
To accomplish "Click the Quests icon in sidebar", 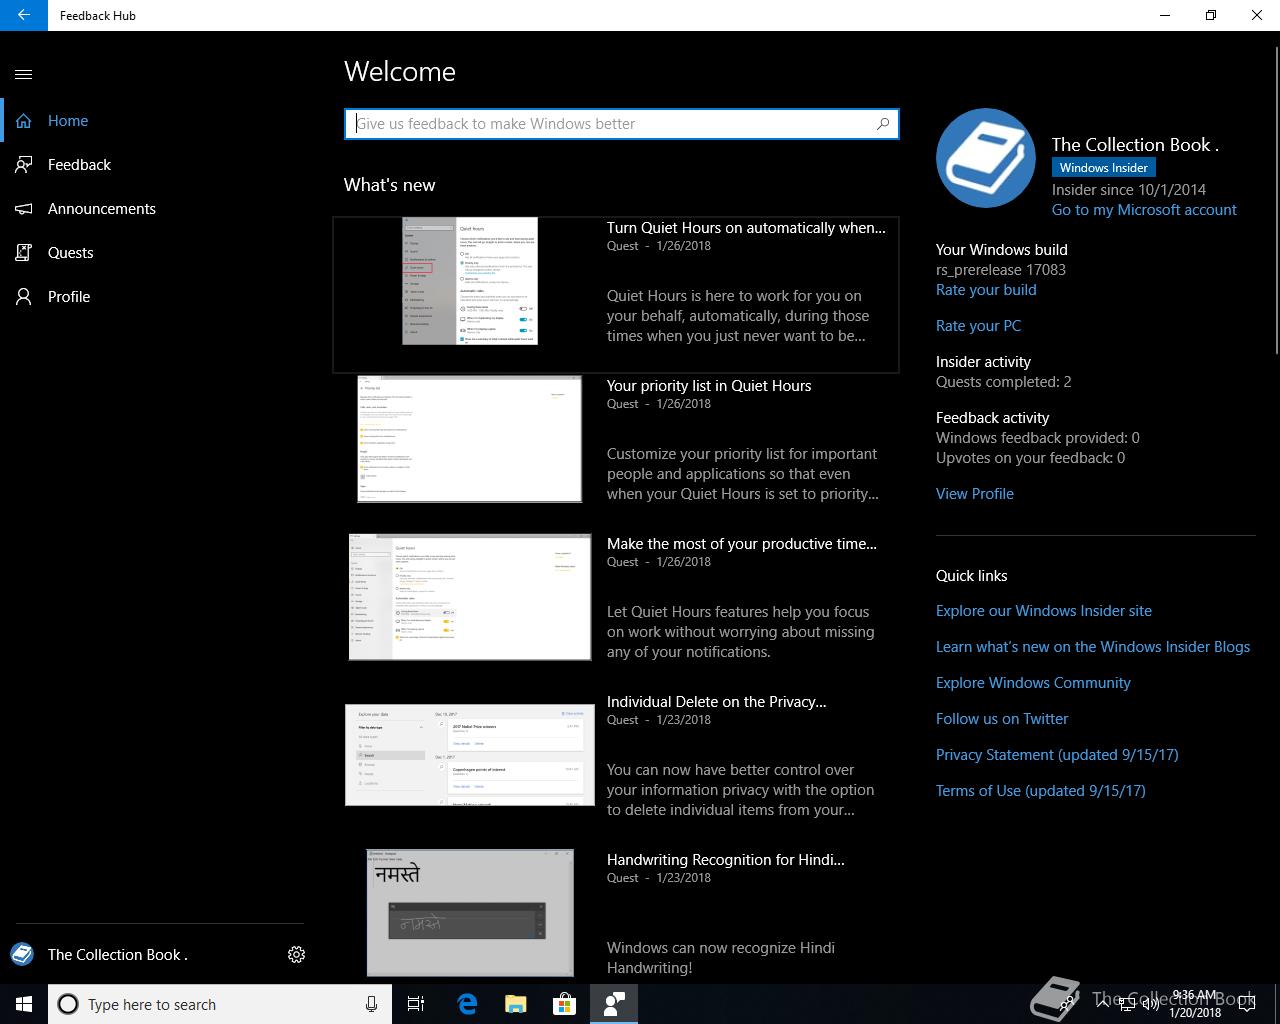I will [24, 253].
